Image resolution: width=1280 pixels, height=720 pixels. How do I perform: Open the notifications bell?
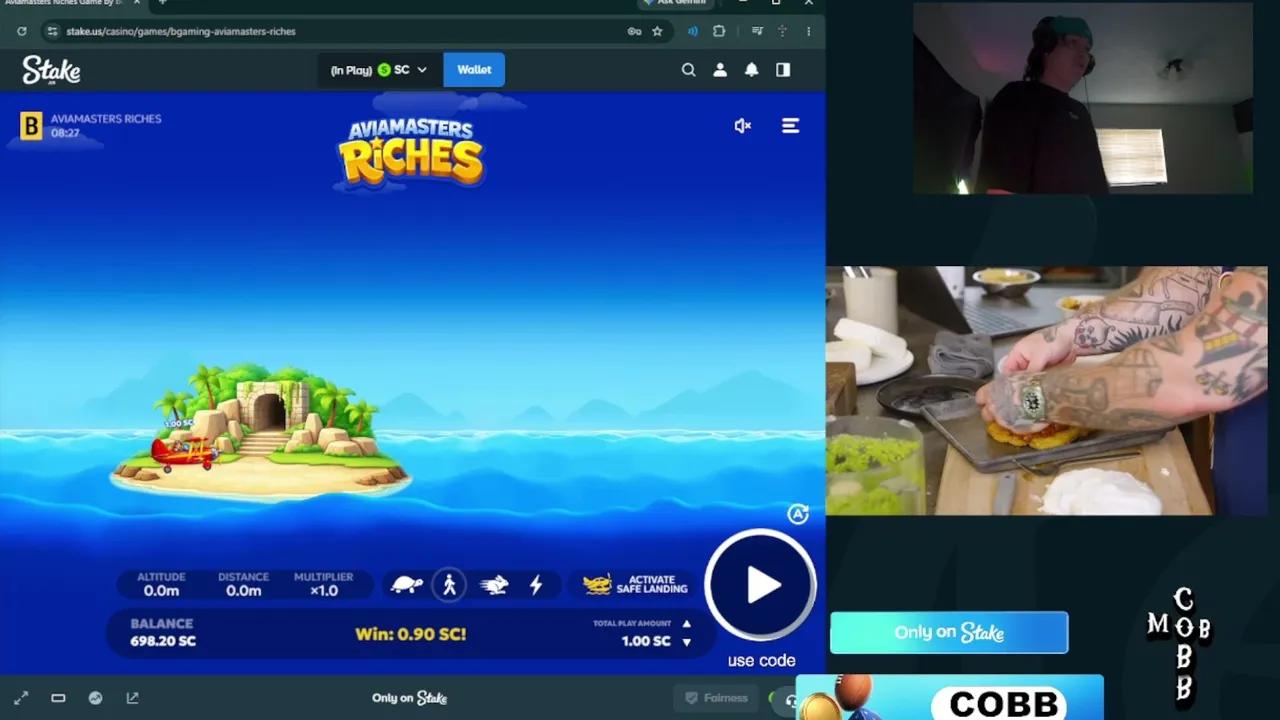coord(751,70)
